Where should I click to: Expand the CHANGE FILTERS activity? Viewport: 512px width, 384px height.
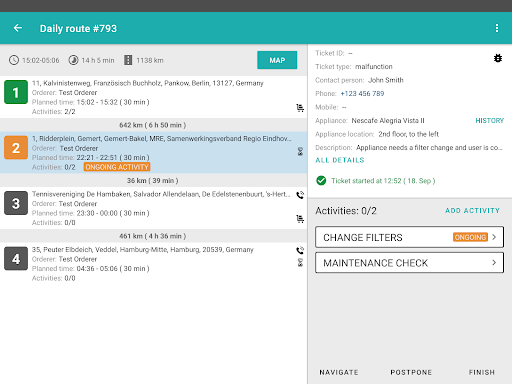[409, 237]
